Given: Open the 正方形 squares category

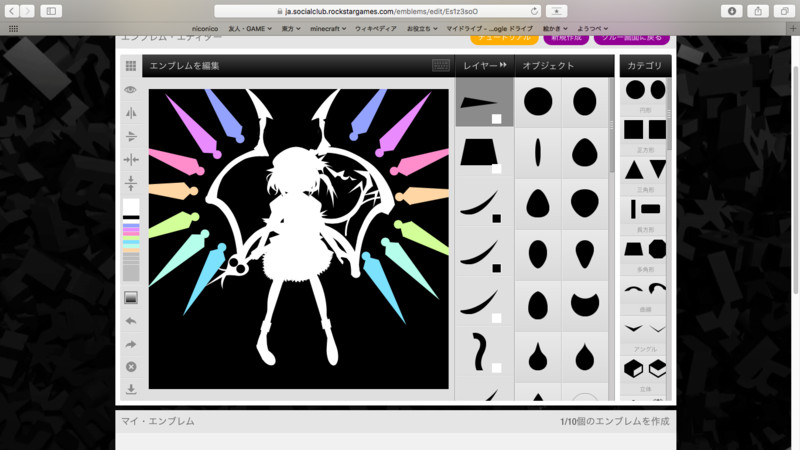Looking at the screenshot, I should tap(645, 135).
